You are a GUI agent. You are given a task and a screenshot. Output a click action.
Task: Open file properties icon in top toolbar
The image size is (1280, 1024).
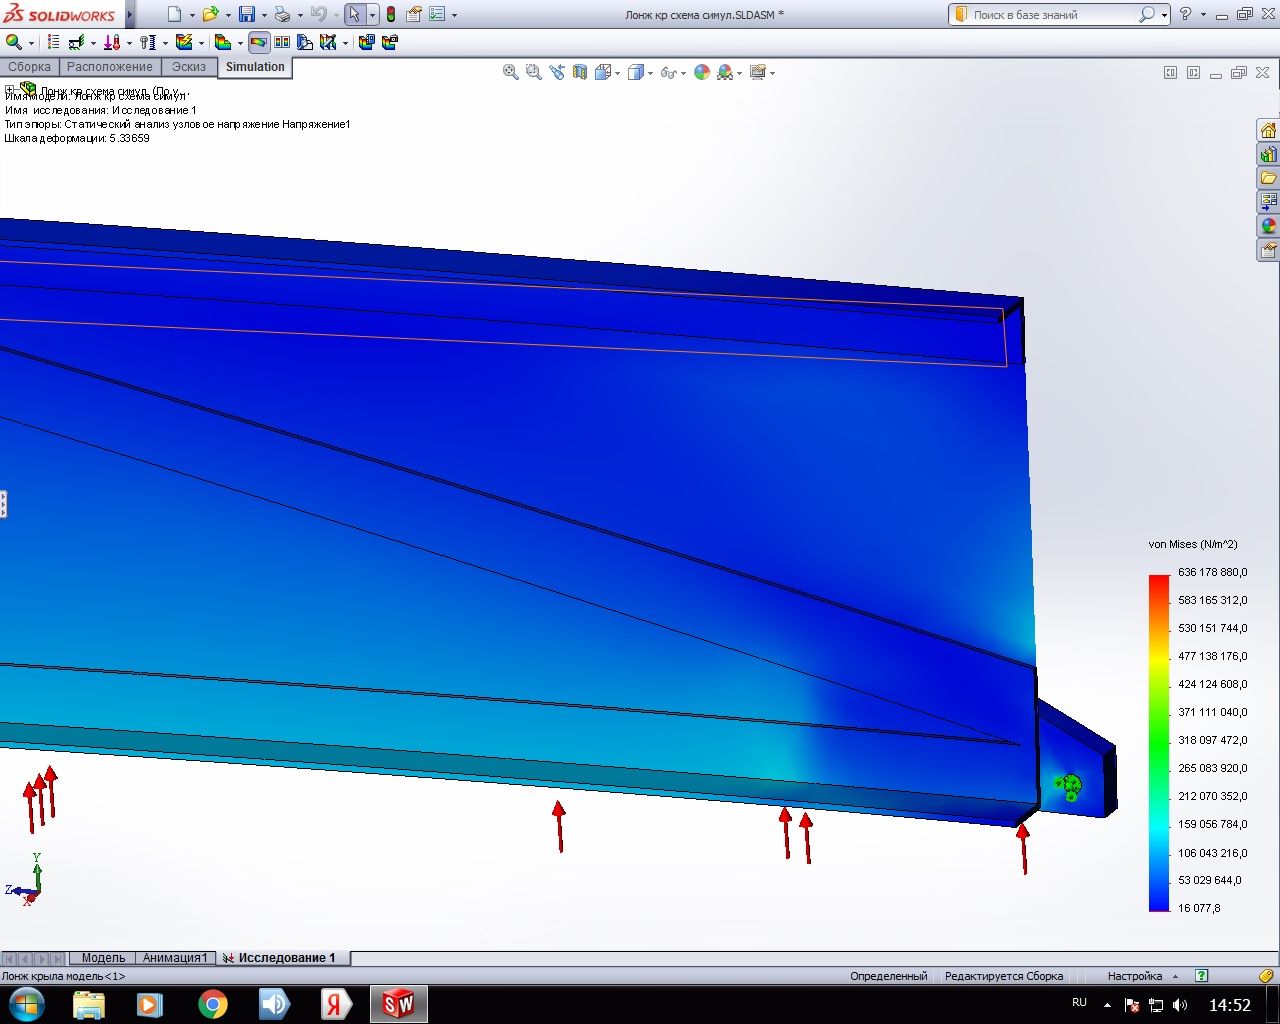(x=413, y=14)
